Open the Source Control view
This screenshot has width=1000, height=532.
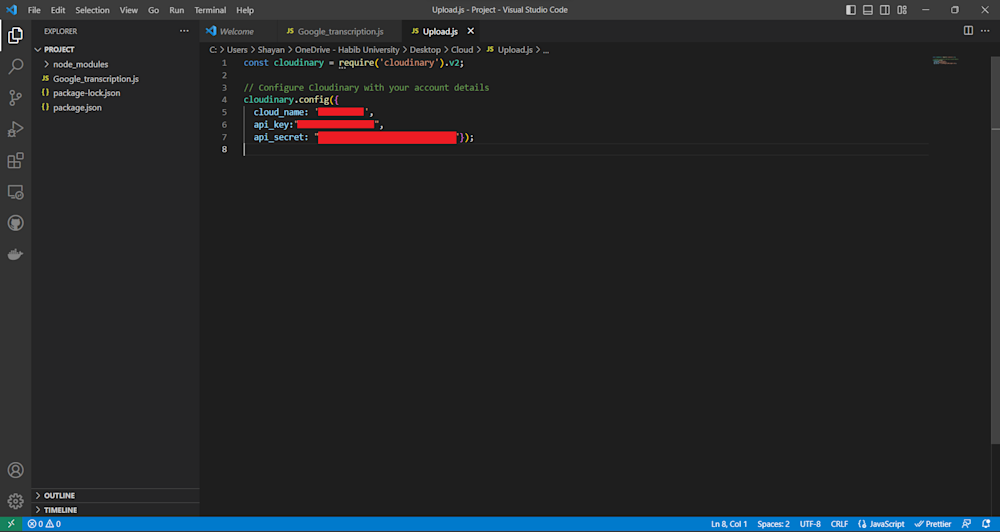15,98
